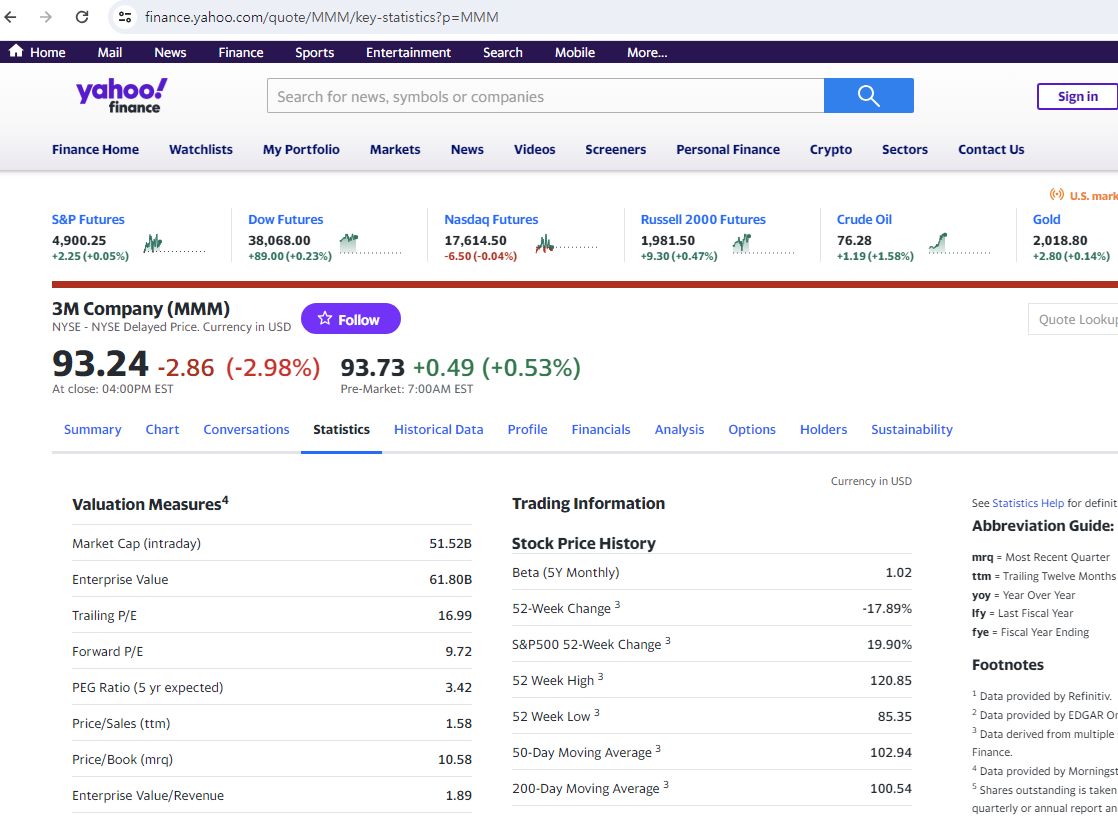Open the Russell 2000 Futures mini chart

pos(763,244)
